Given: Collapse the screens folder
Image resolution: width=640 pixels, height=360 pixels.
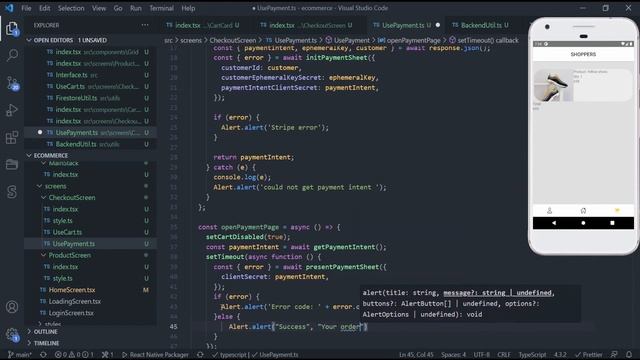Looking at the screenshot, I should click(40, 186).
